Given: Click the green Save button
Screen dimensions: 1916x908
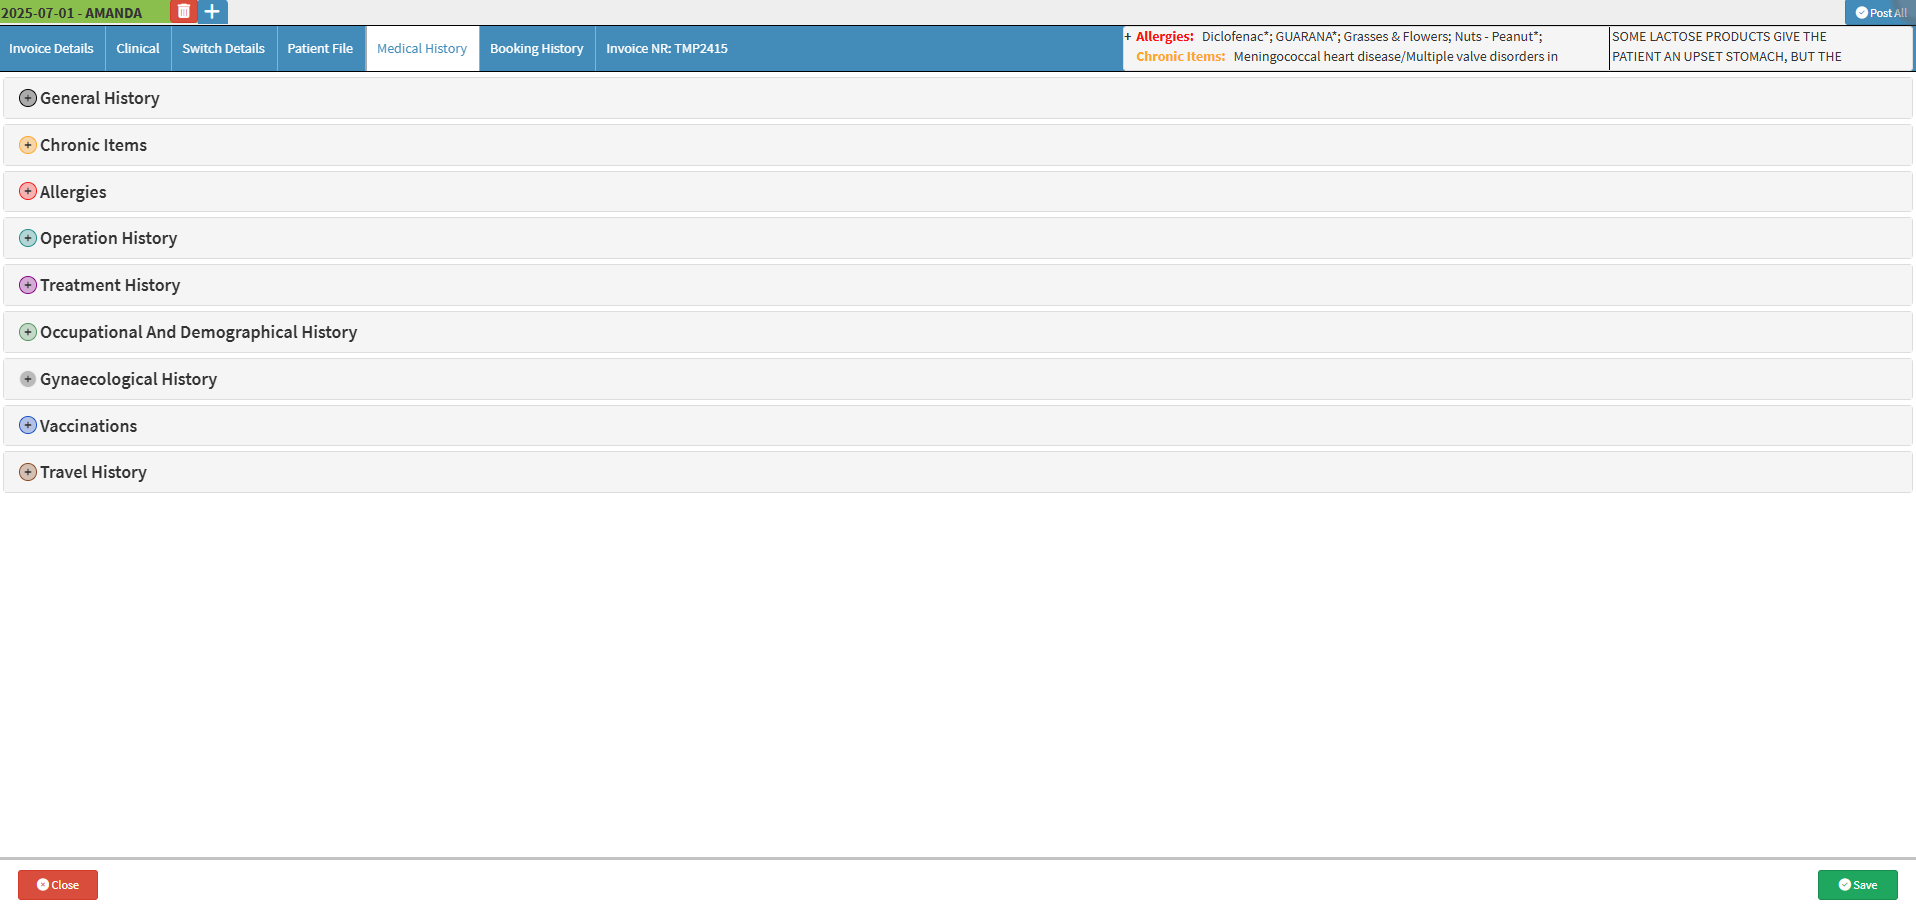Looking at the screenshot, I should 1857,885.
